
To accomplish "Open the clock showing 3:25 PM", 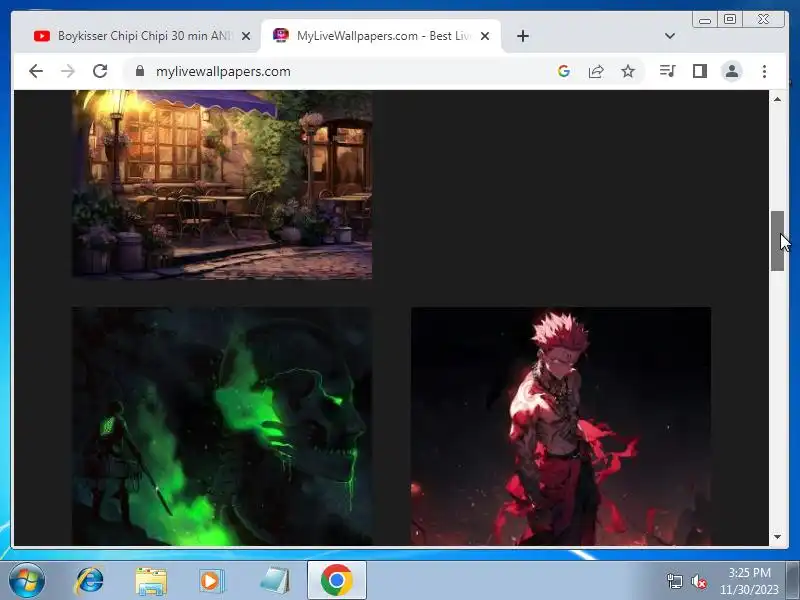I will pos(749,581).
